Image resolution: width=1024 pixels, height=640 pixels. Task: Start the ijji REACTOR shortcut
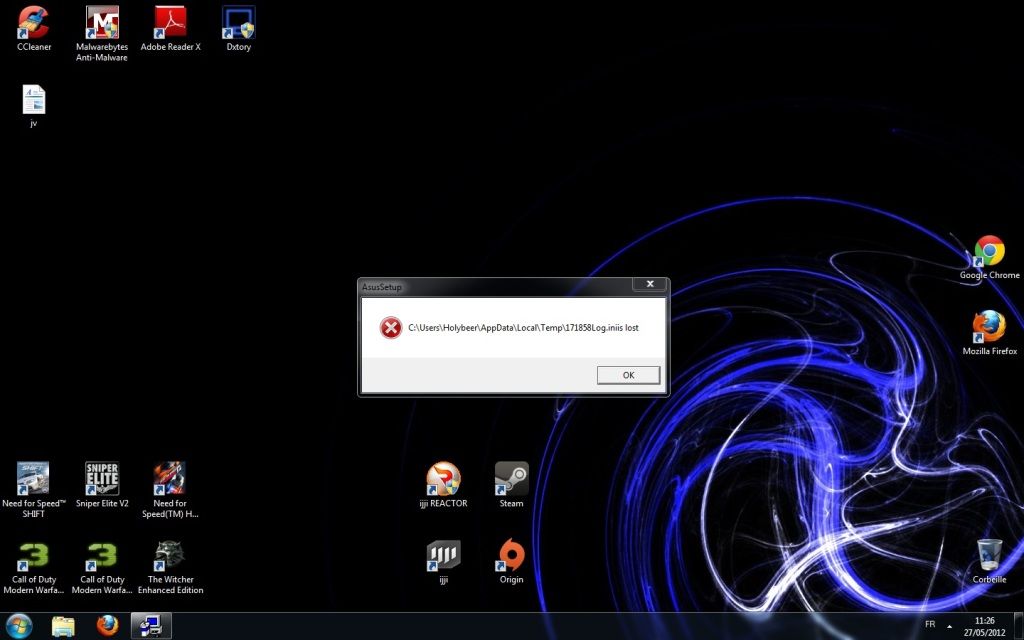443,480
